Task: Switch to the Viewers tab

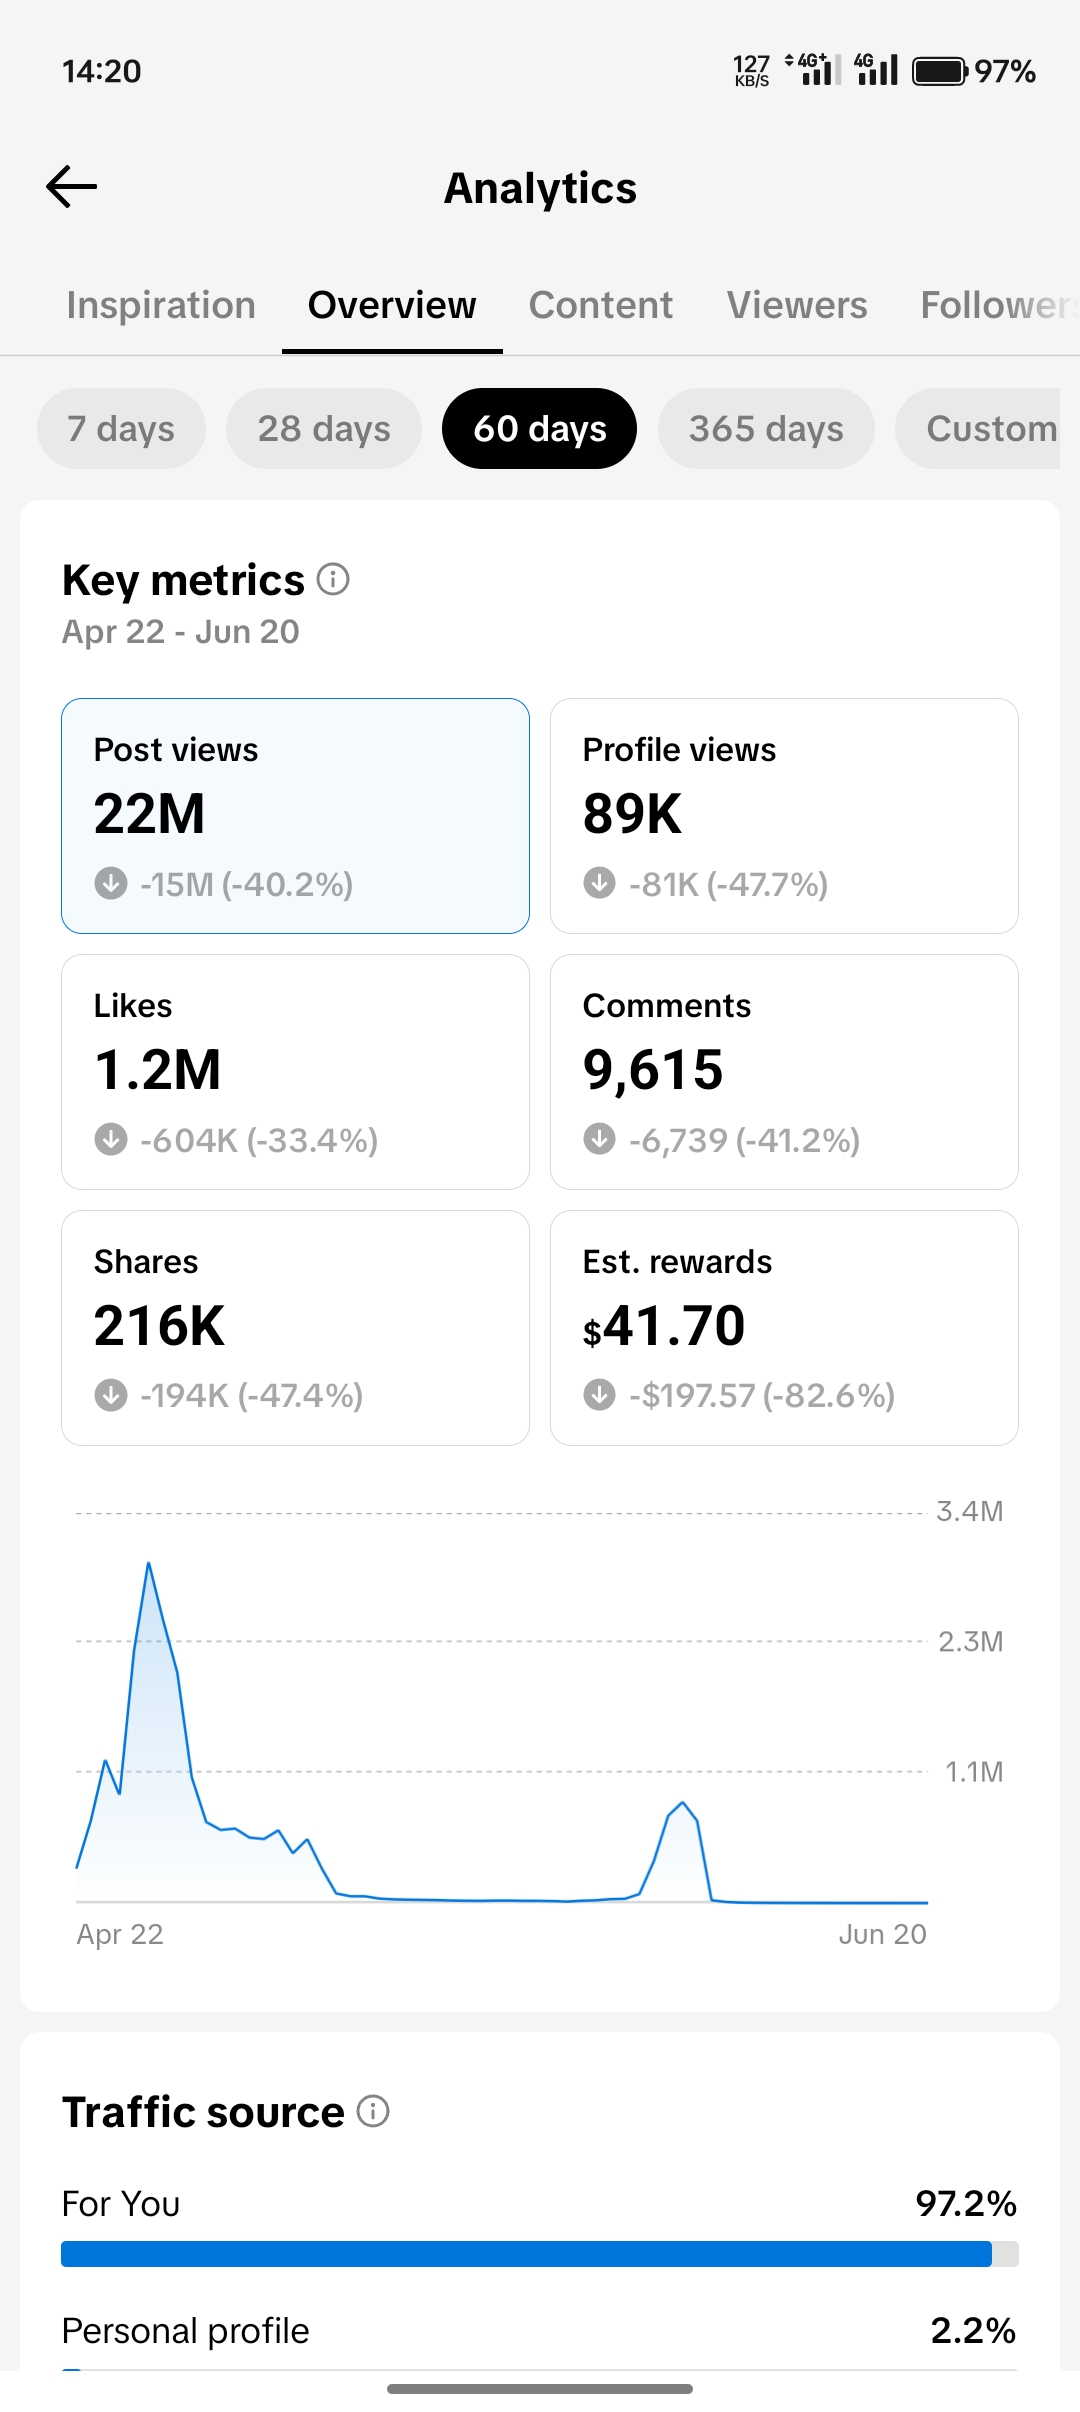Action: click(x=797, y=305)
